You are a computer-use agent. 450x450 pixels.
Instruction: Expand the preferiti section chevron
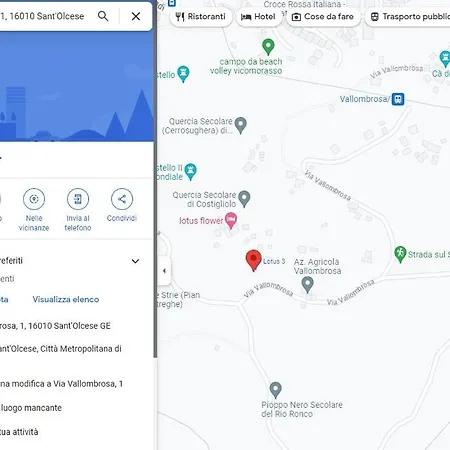tap(135, 261)
